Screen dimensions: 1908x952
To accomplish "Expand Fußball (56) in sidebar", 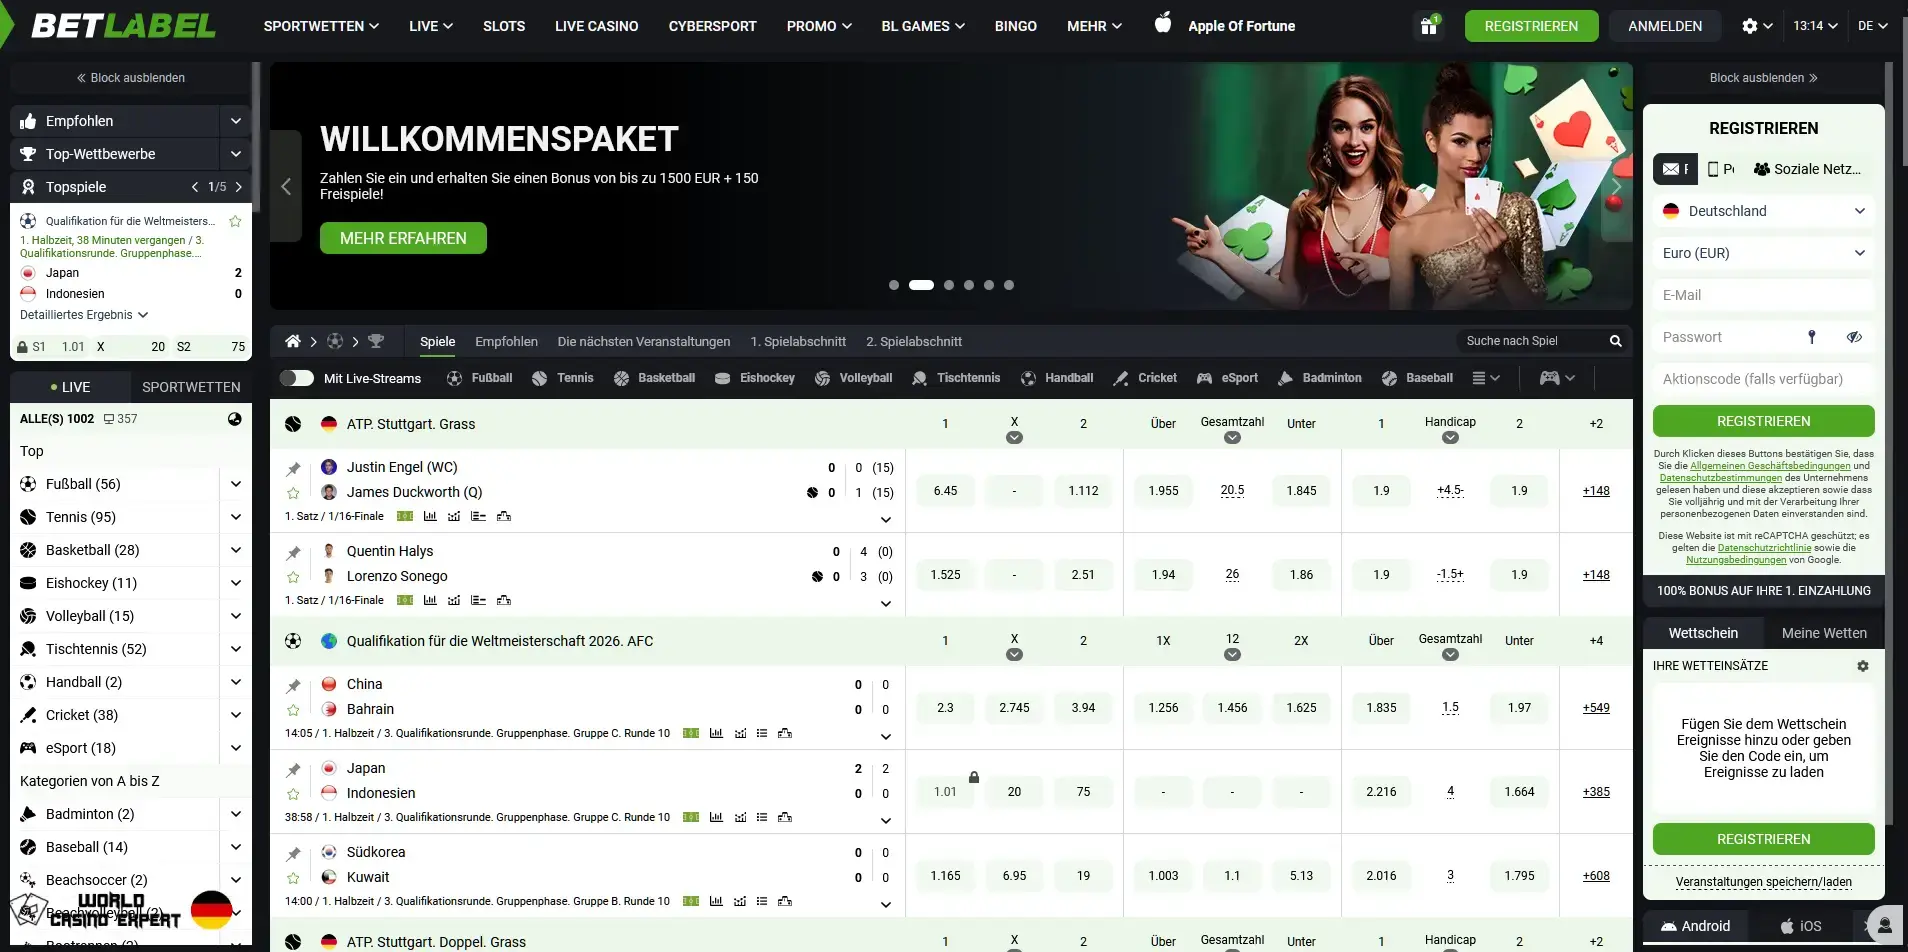I will (235, 484).
